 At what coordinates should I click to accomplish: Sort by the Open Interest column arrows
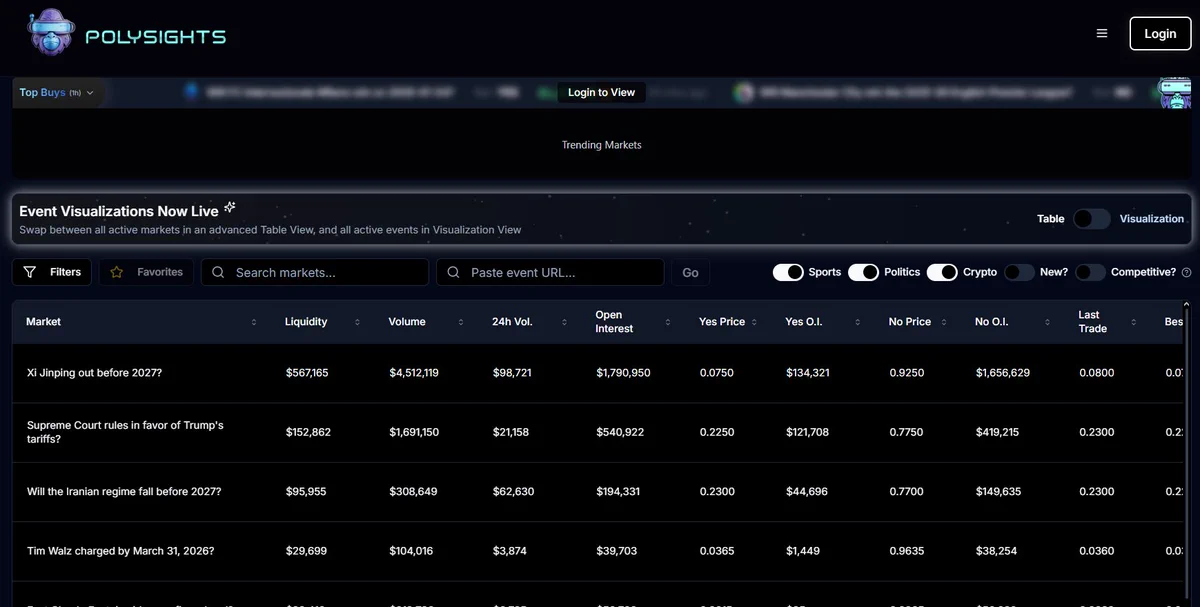tap(668, 322)
